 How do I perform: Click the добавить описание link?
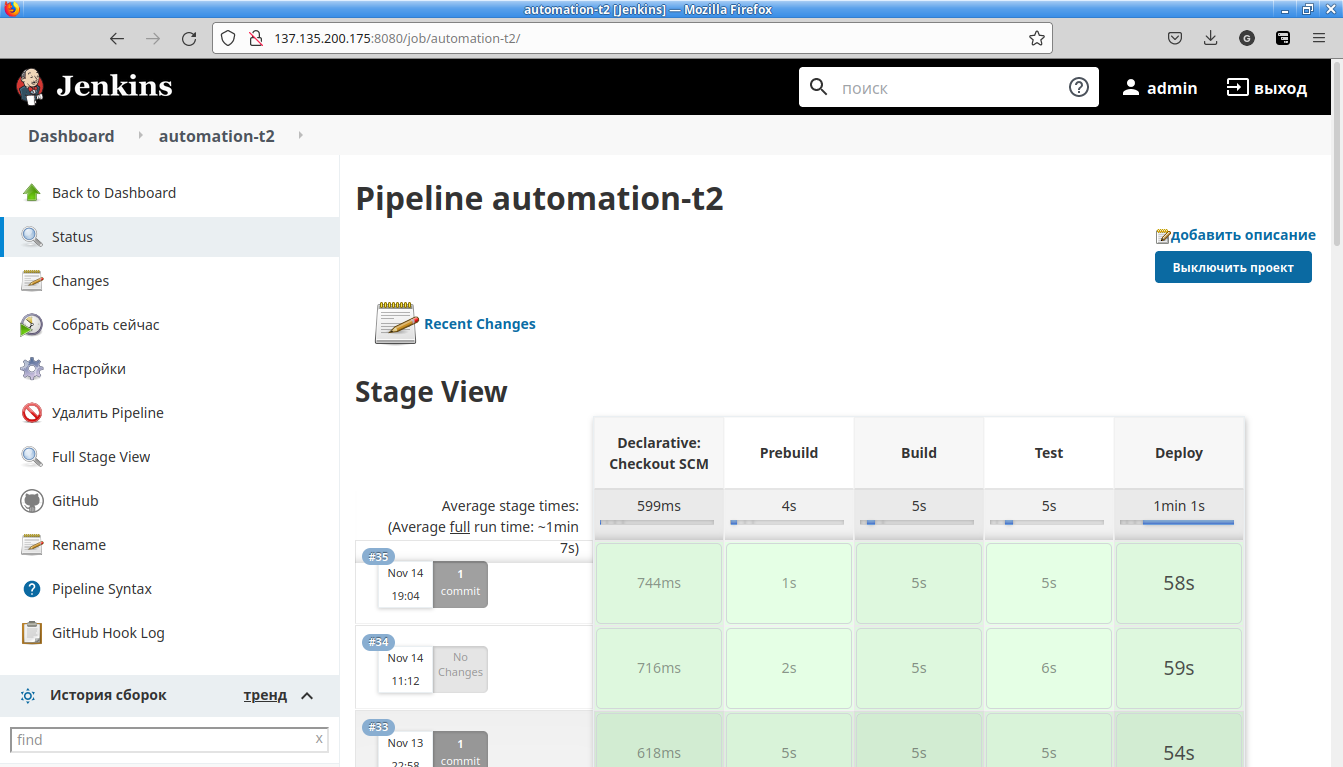[1243, 235]
